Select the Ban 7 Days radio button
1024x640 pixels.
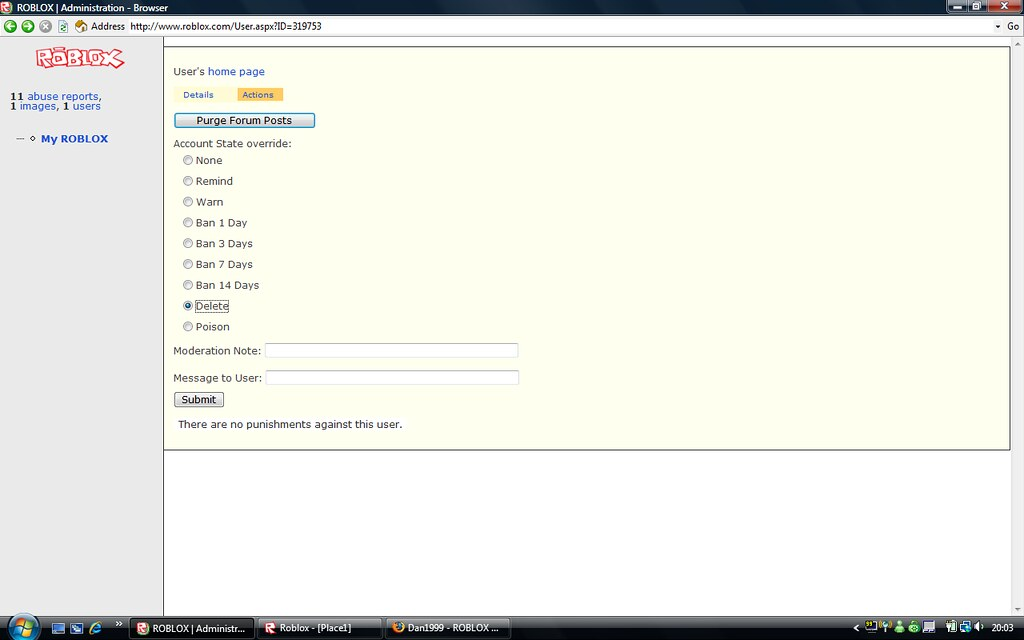click(x=188, y=264)
